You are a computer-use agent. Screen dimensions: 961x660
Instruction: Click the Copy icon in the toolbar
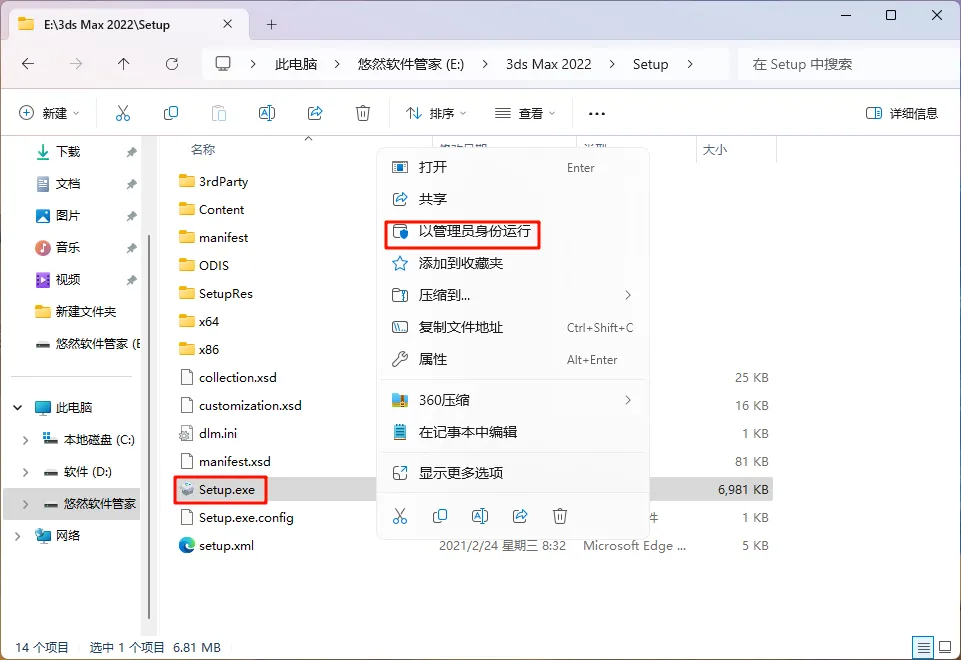pyautogui.click(x=171, y=113)
